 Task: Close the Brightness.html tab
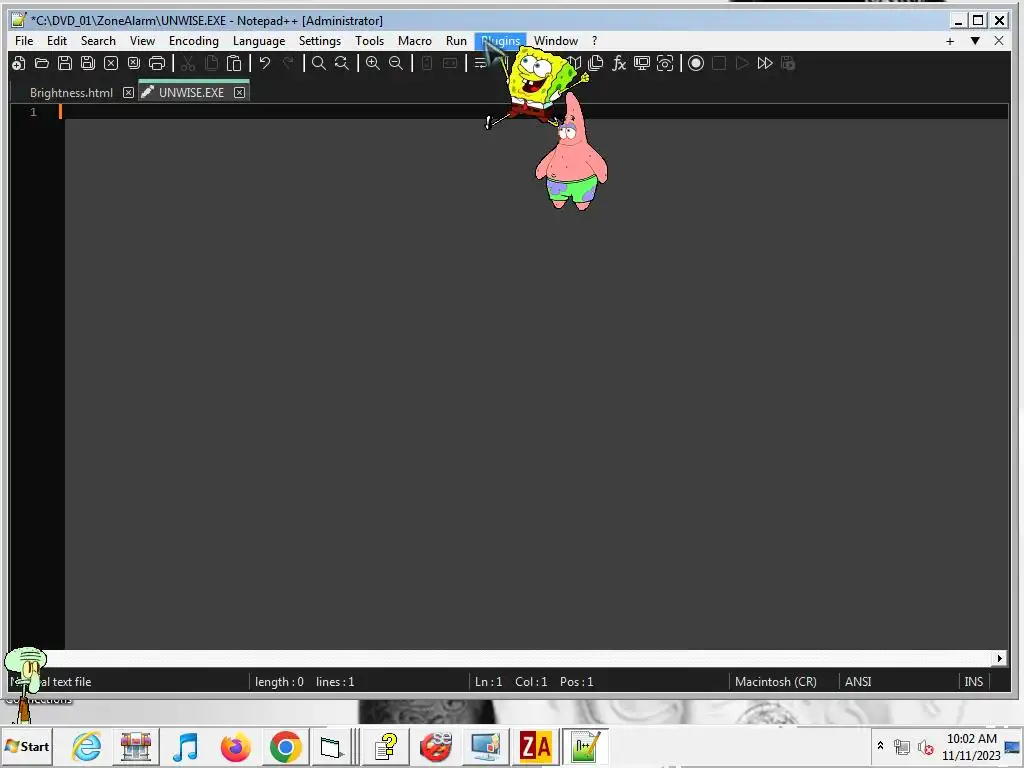tap(129, 93)
